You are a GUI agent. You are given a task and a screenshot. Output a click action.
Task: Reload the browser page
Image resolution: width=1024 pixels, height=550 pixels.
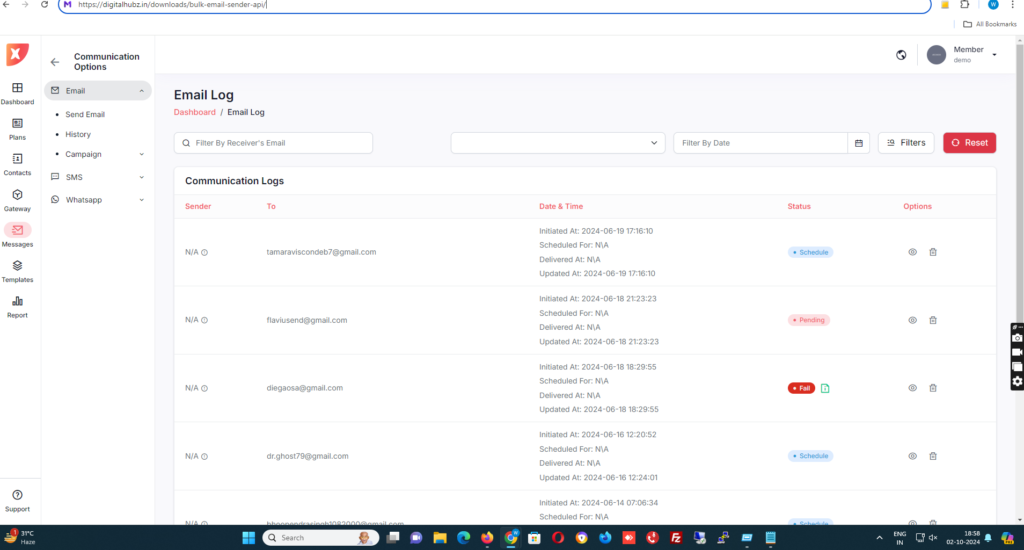[x=44, y=5]
